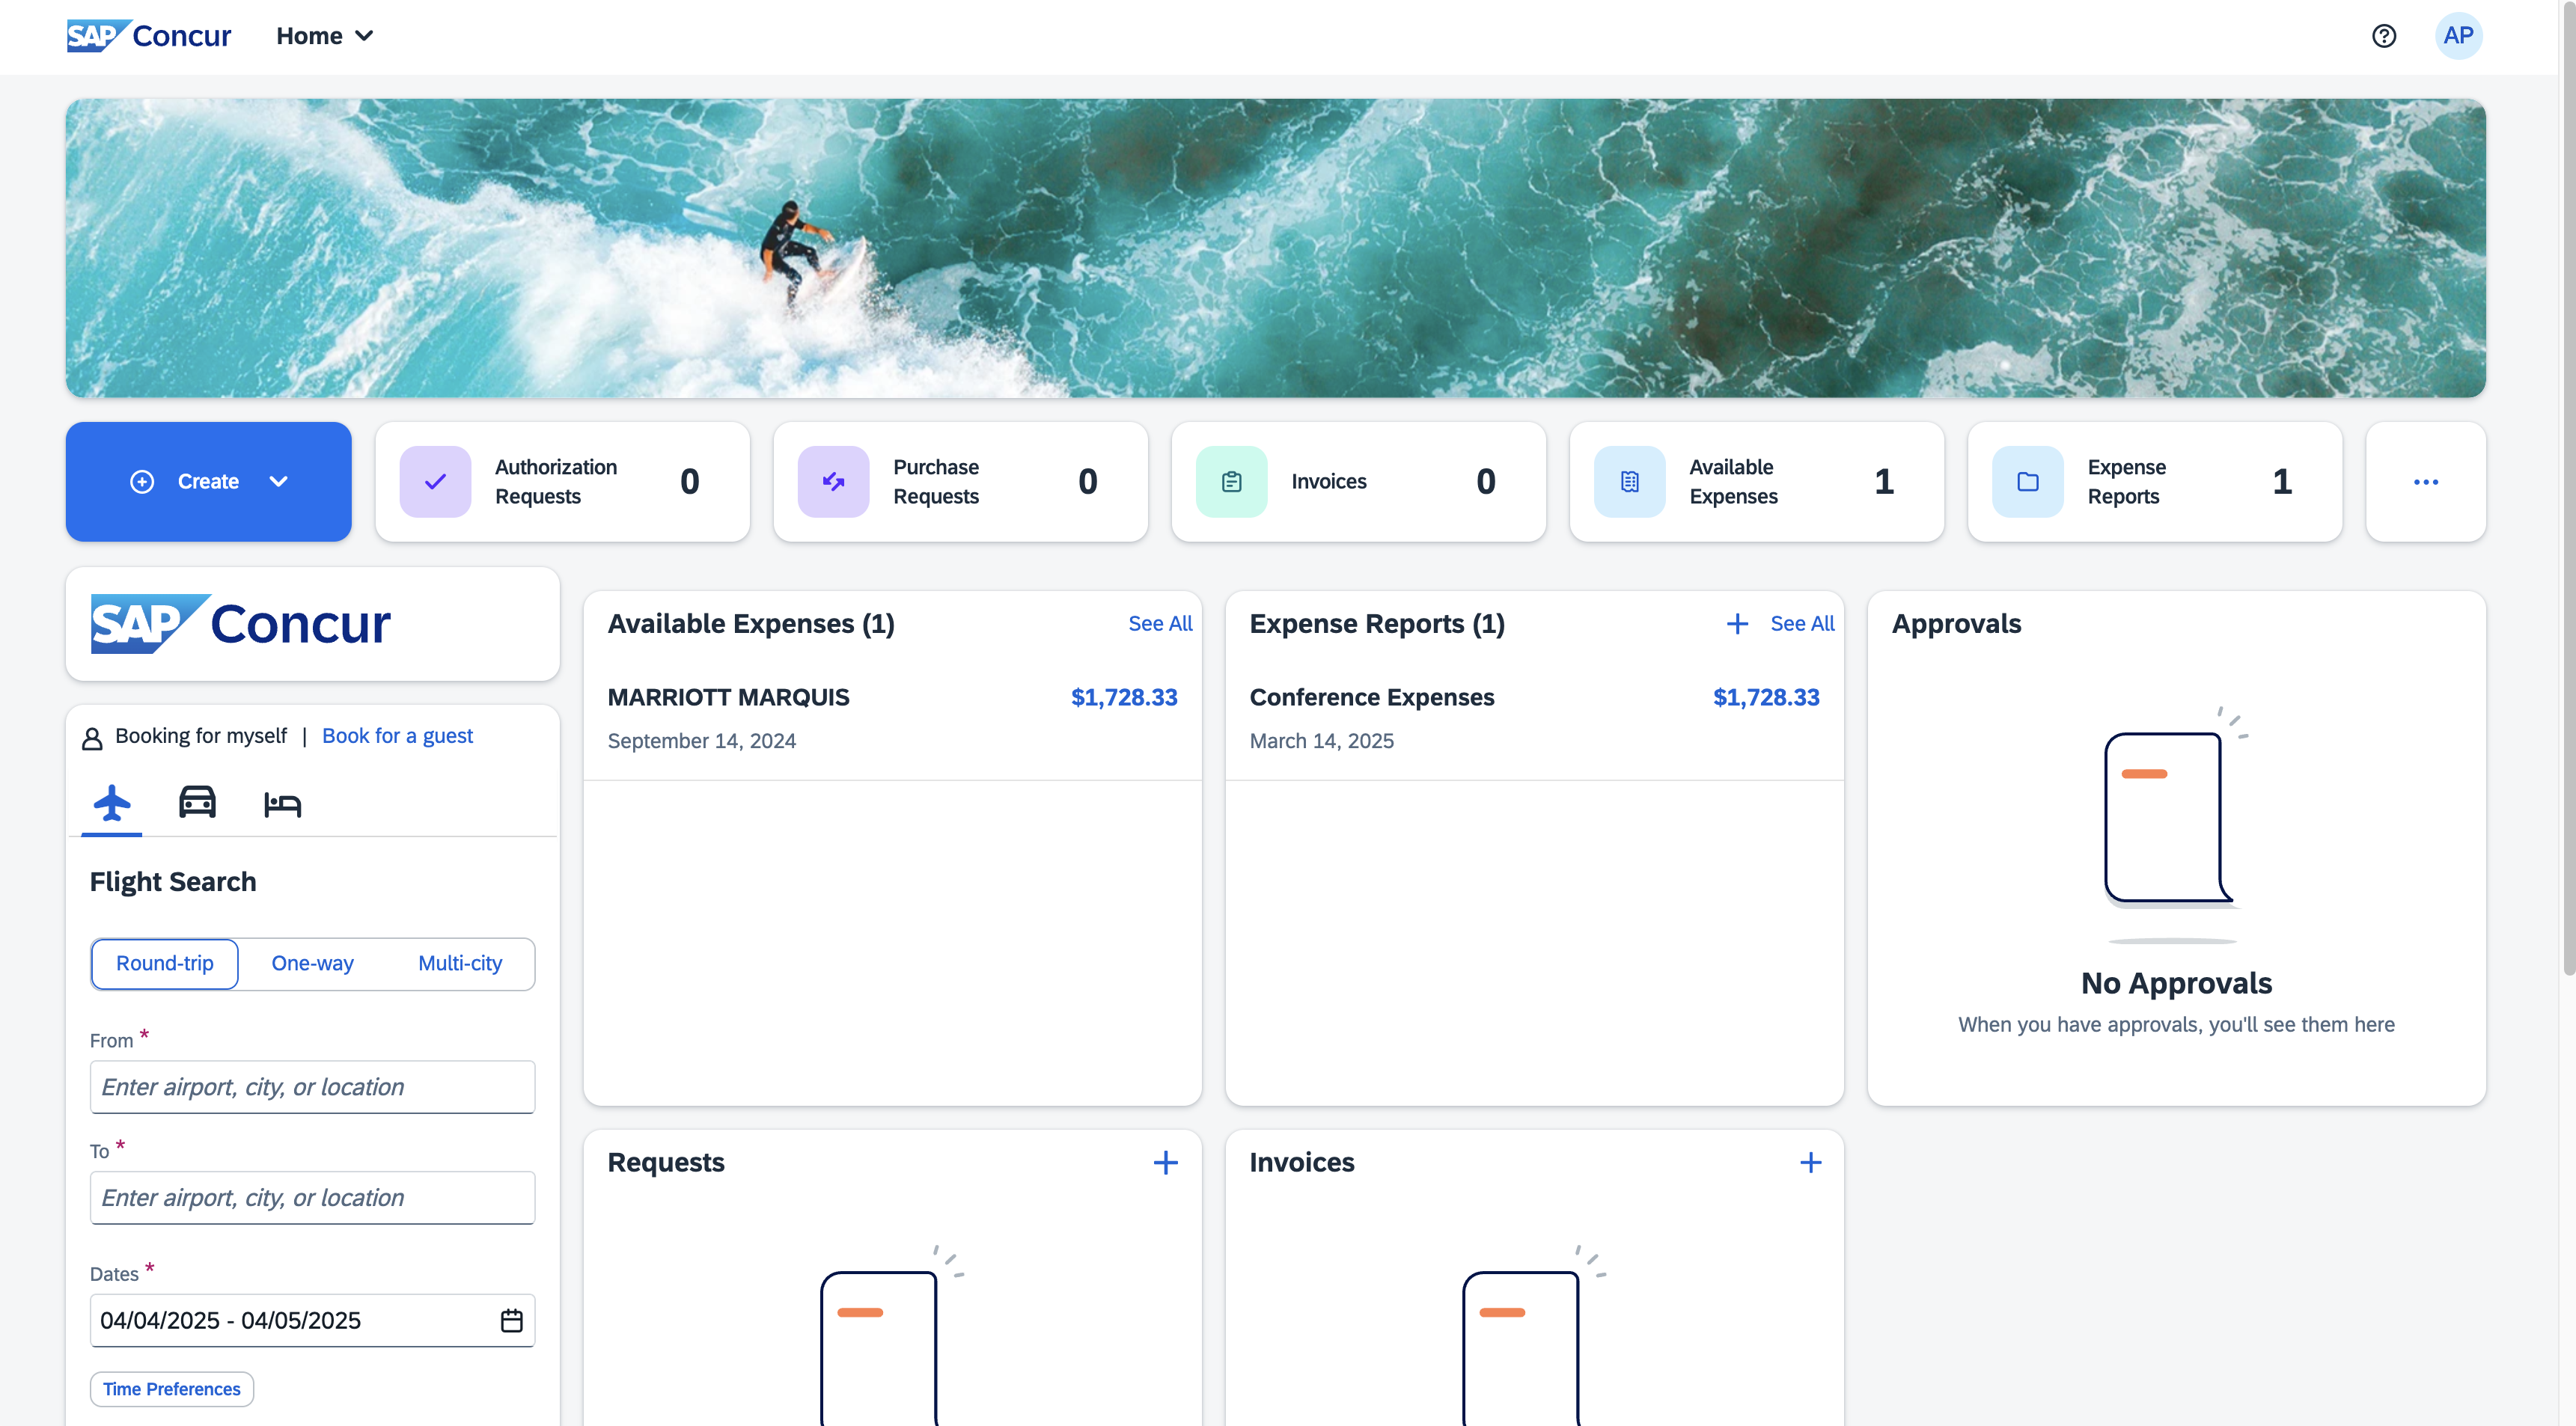The height and width of the screenshot is (1426, 2576).
Task: Add a new request with plus icon
Action: [1165, 1162]
